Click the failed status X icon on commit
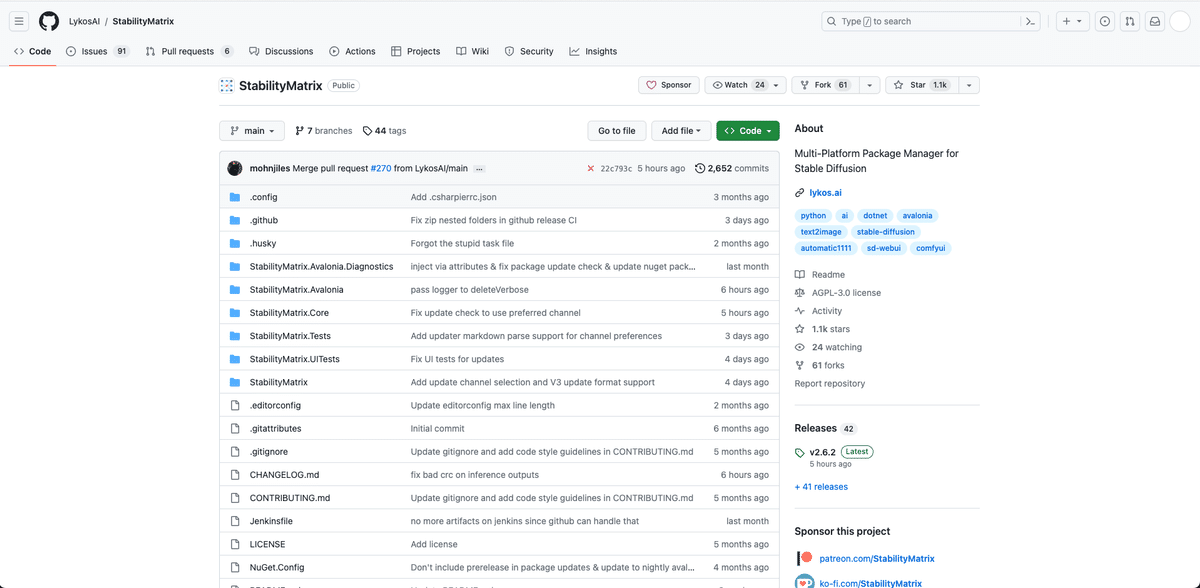Viewport: 1200px width, 588px height. [591, 168]
